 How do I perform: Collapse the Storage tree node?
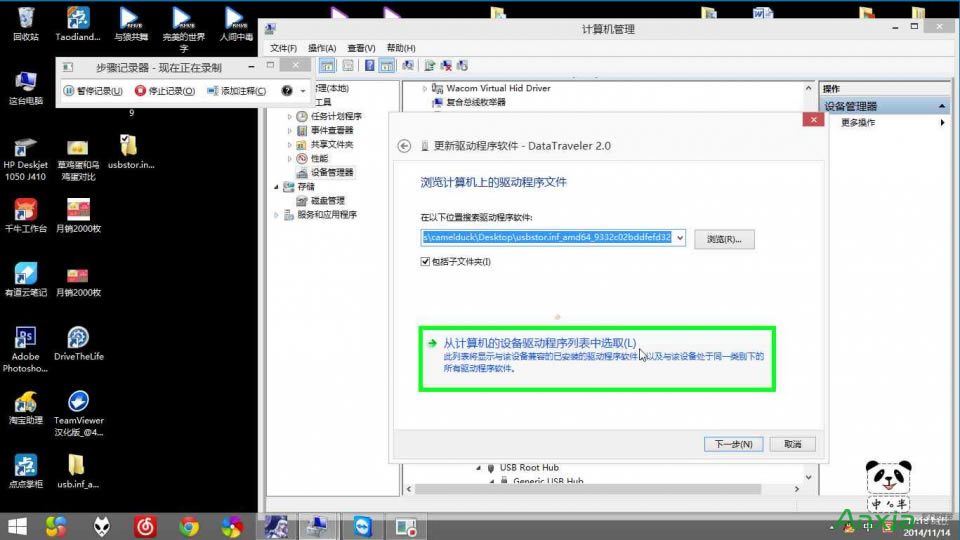277,187
